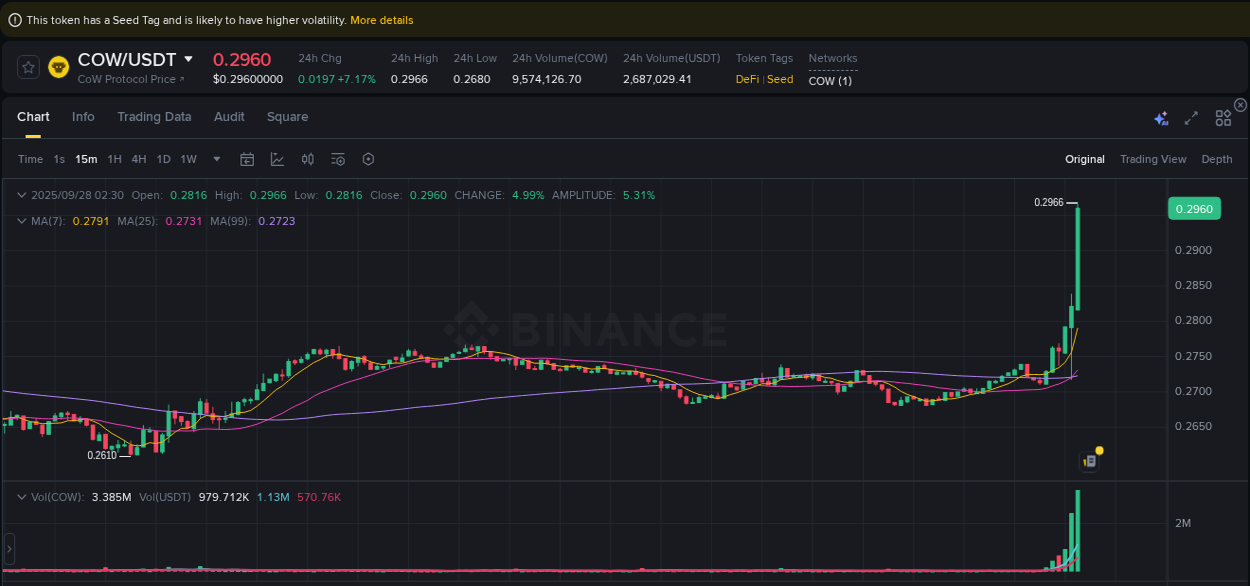Open chart settings hexagon icon
The image size is (1250, 586).
point(367,159)
